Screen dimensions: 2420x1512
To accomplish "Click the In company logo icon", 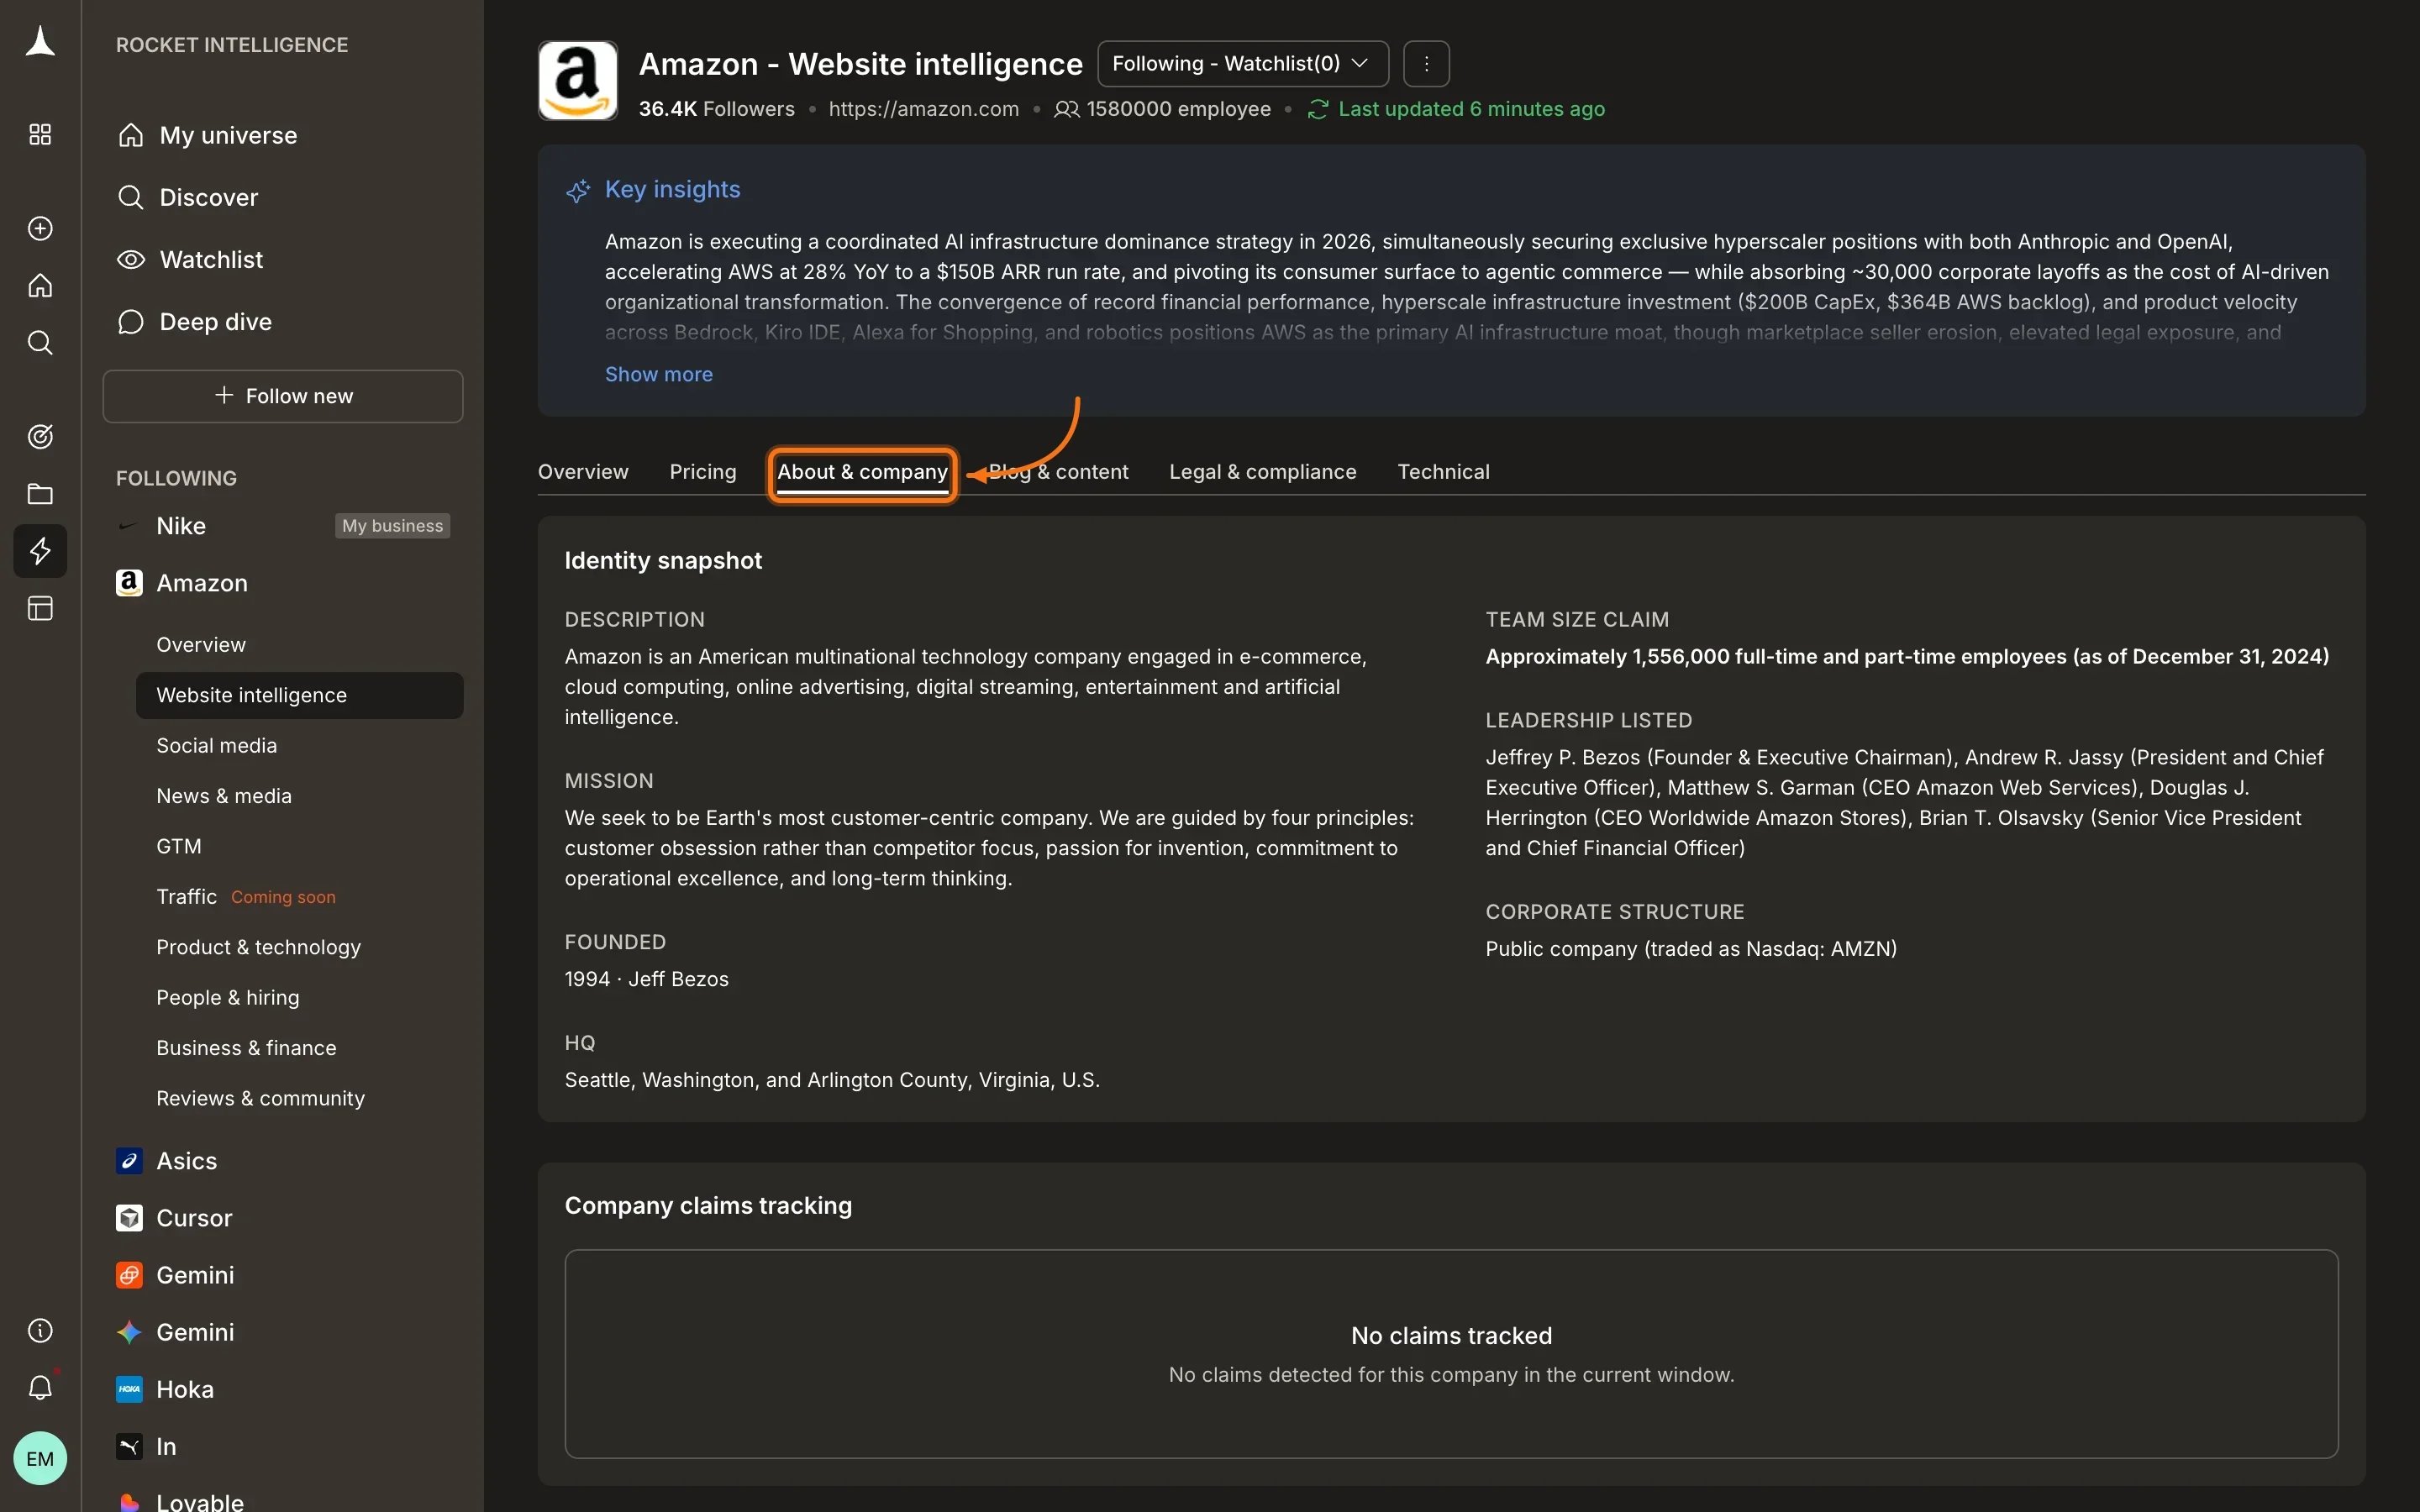I will (x=129, y=1446).
